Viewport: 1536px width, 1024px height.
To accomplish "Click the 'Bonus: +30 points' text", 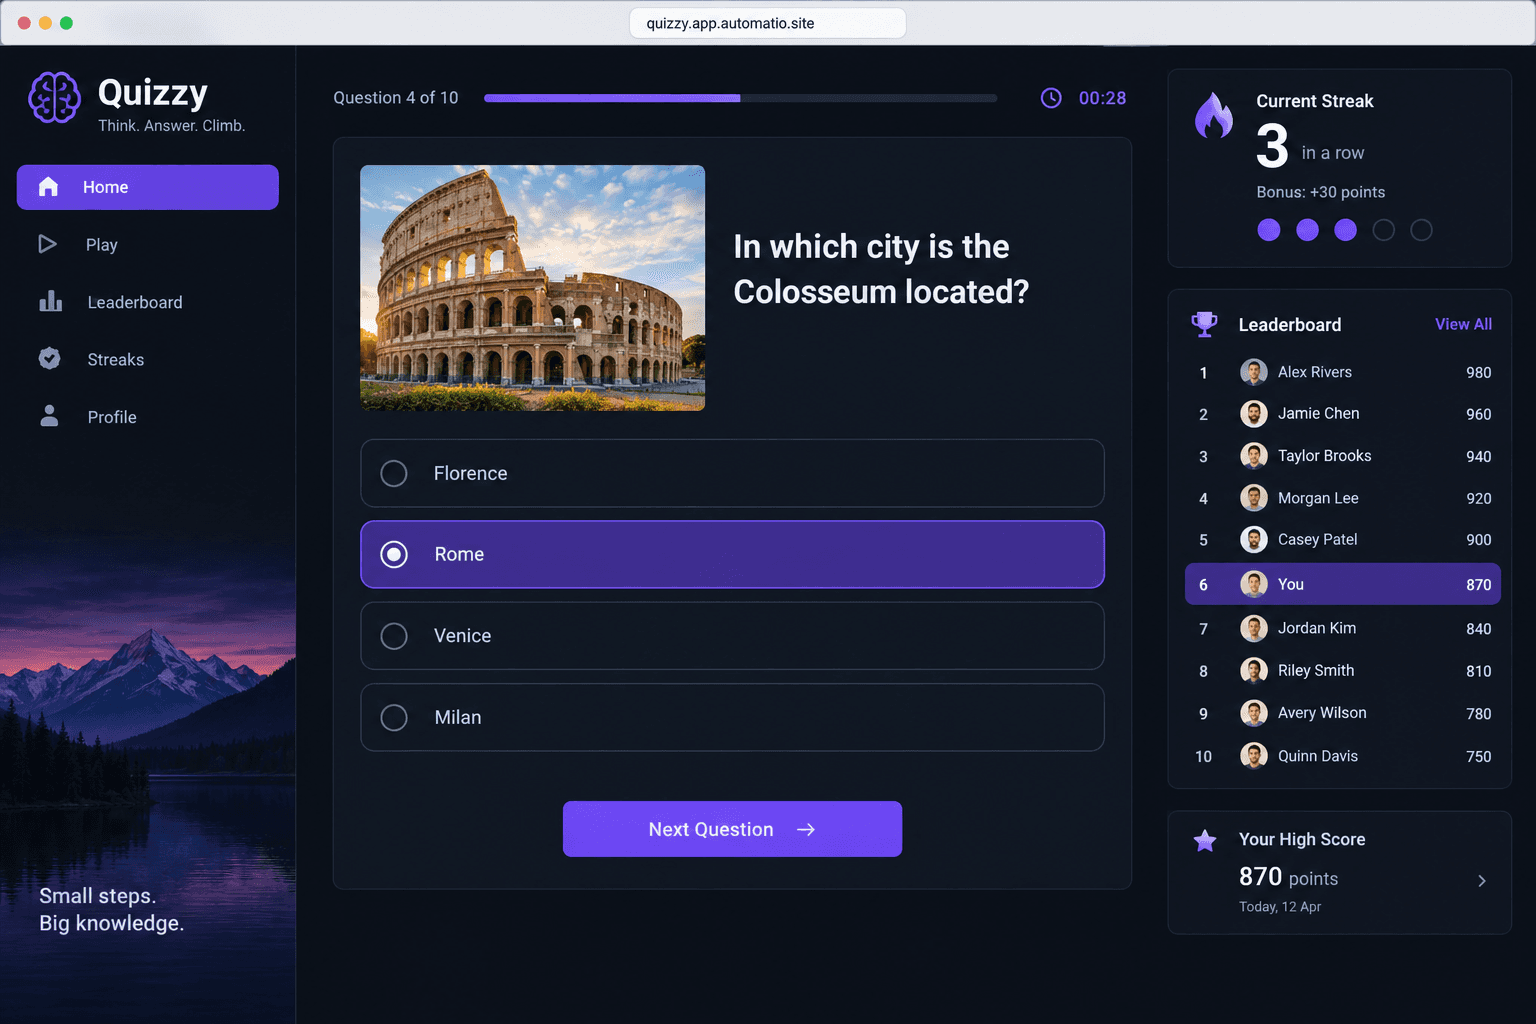I will [1321, 192].
